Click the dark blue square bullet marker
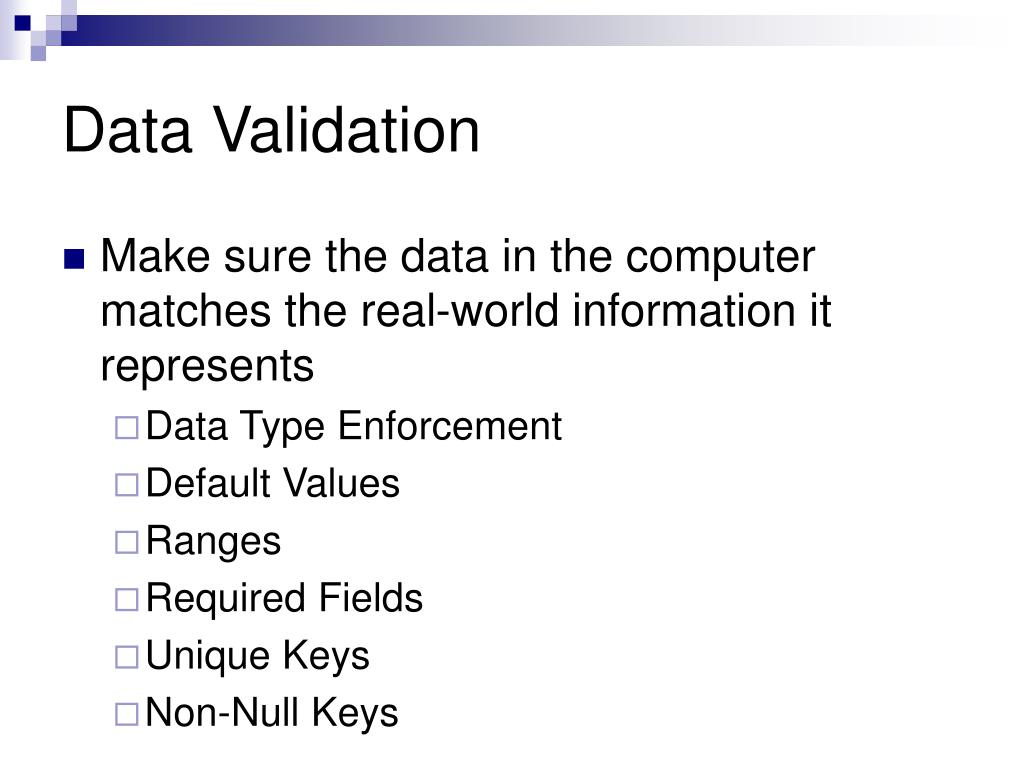The height and width of the screenshot is (768, 1024). [x=74, y=259]
